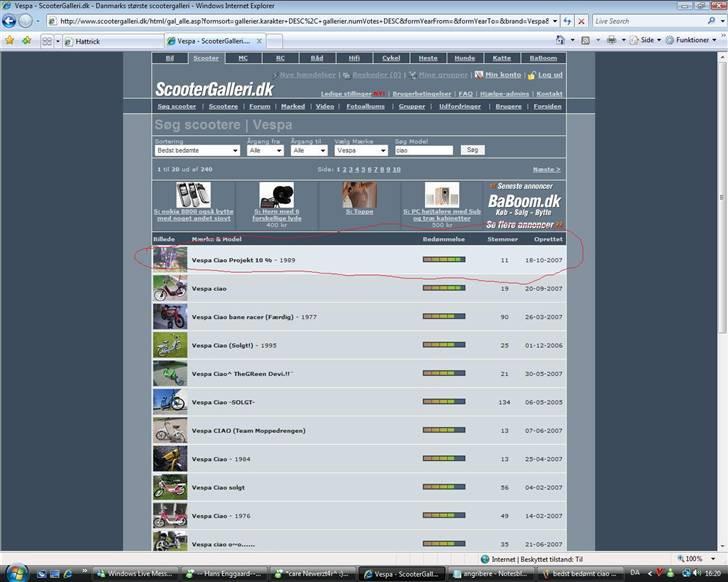
Task: Click the rating bar of Vespa Ciao -SOLGT-
Action: point(444,401)
